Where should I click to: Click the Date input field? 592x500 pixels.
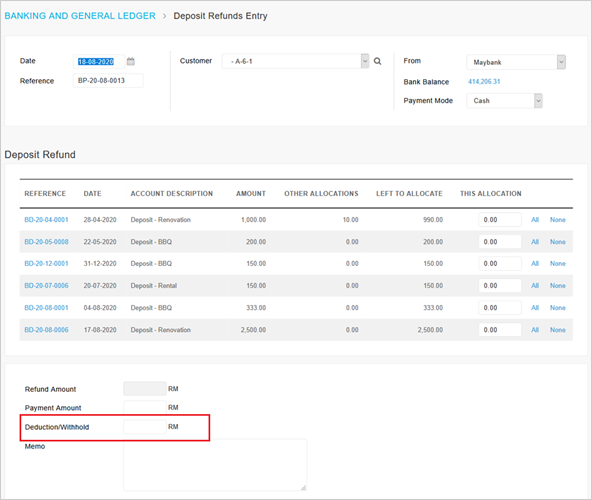[99, 62]
